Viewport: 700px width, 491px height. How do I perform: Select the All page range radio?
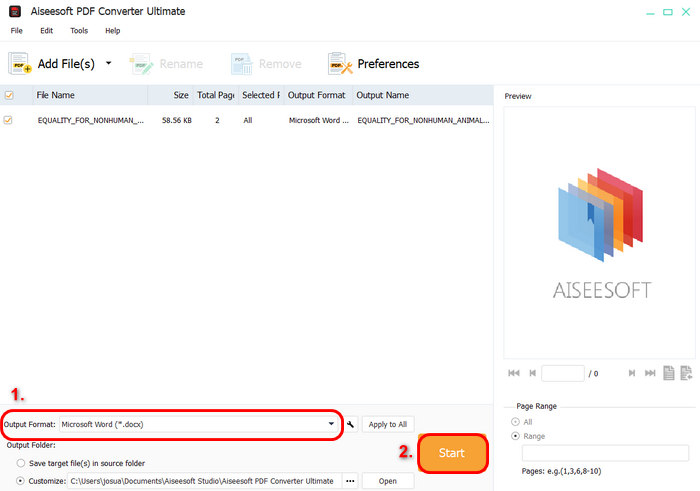(x=515, y=421)
